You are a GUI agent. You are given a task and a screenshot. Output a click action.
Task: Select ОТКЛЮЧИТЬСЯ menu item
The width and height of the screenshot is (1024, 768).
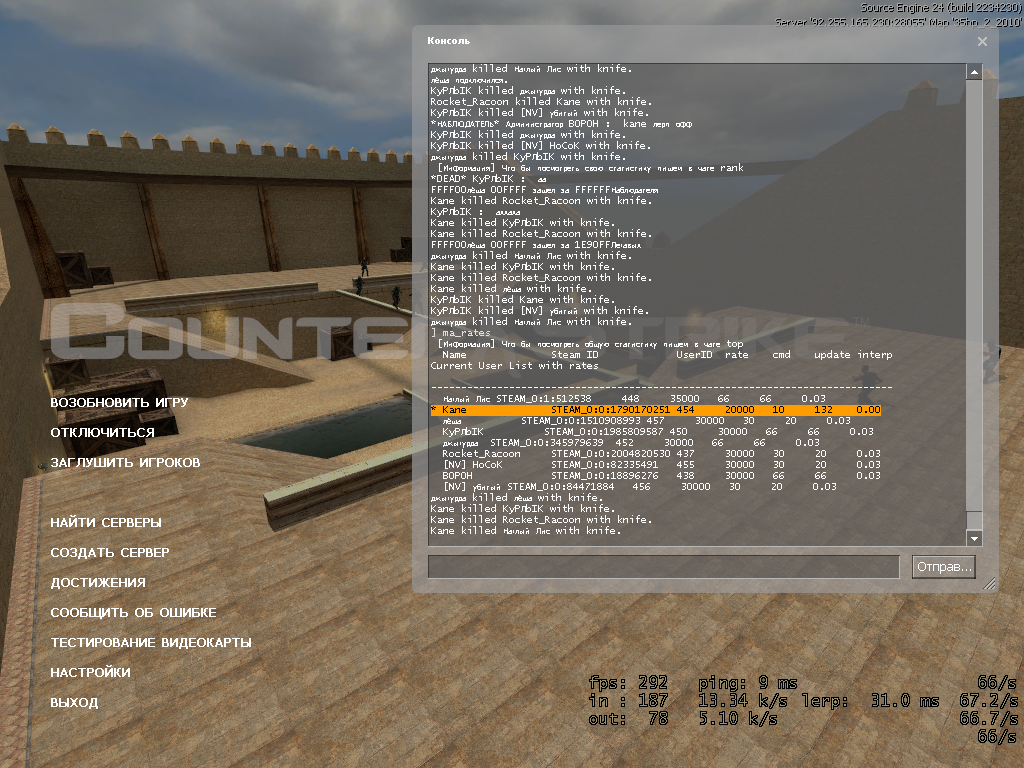[103, 432]
